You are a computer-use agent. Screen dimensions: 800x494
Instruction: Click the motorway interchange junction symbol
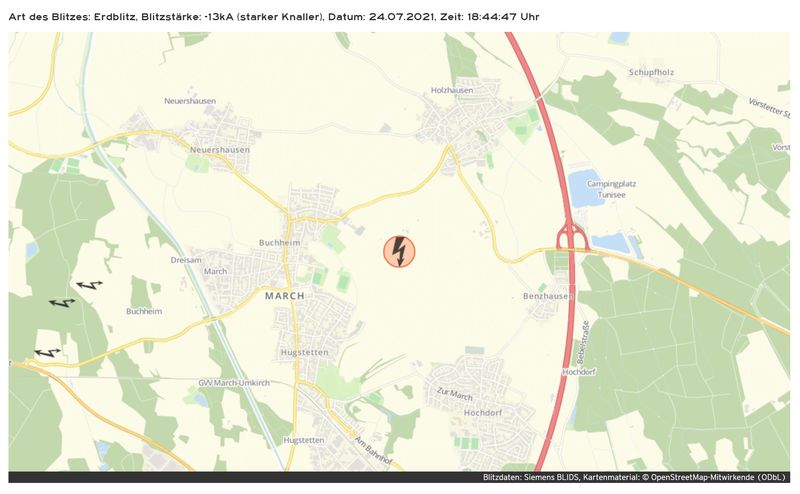572,239
